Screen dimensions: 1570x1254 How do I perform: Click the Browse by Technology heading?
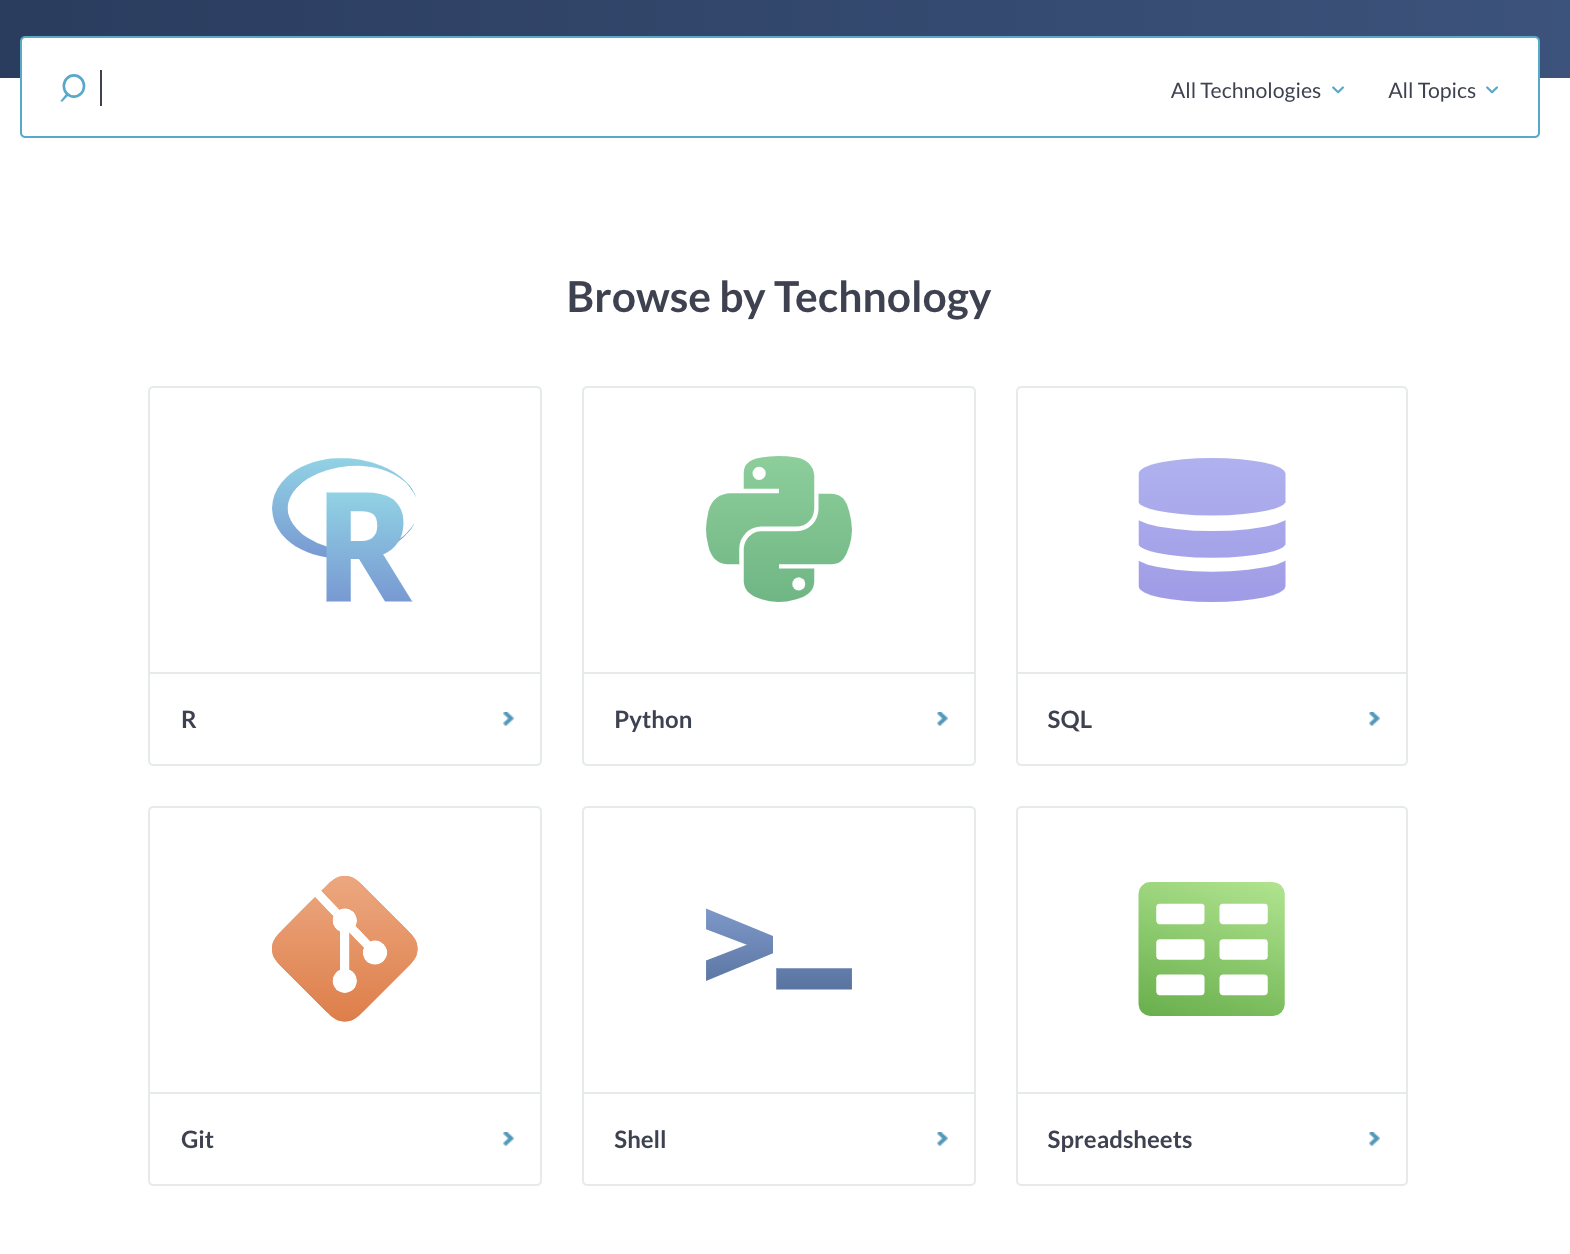click(x=779, y=298)
